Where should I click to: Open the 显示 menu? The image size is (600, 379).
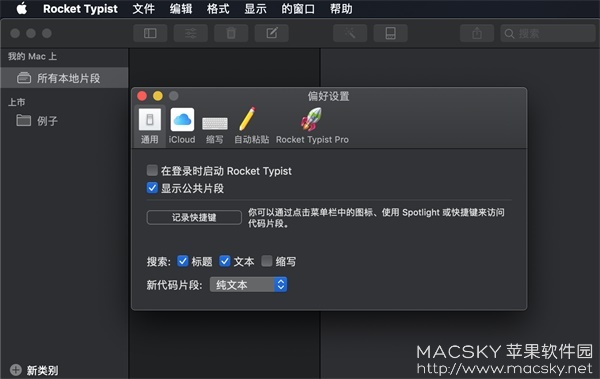(255, 9)
